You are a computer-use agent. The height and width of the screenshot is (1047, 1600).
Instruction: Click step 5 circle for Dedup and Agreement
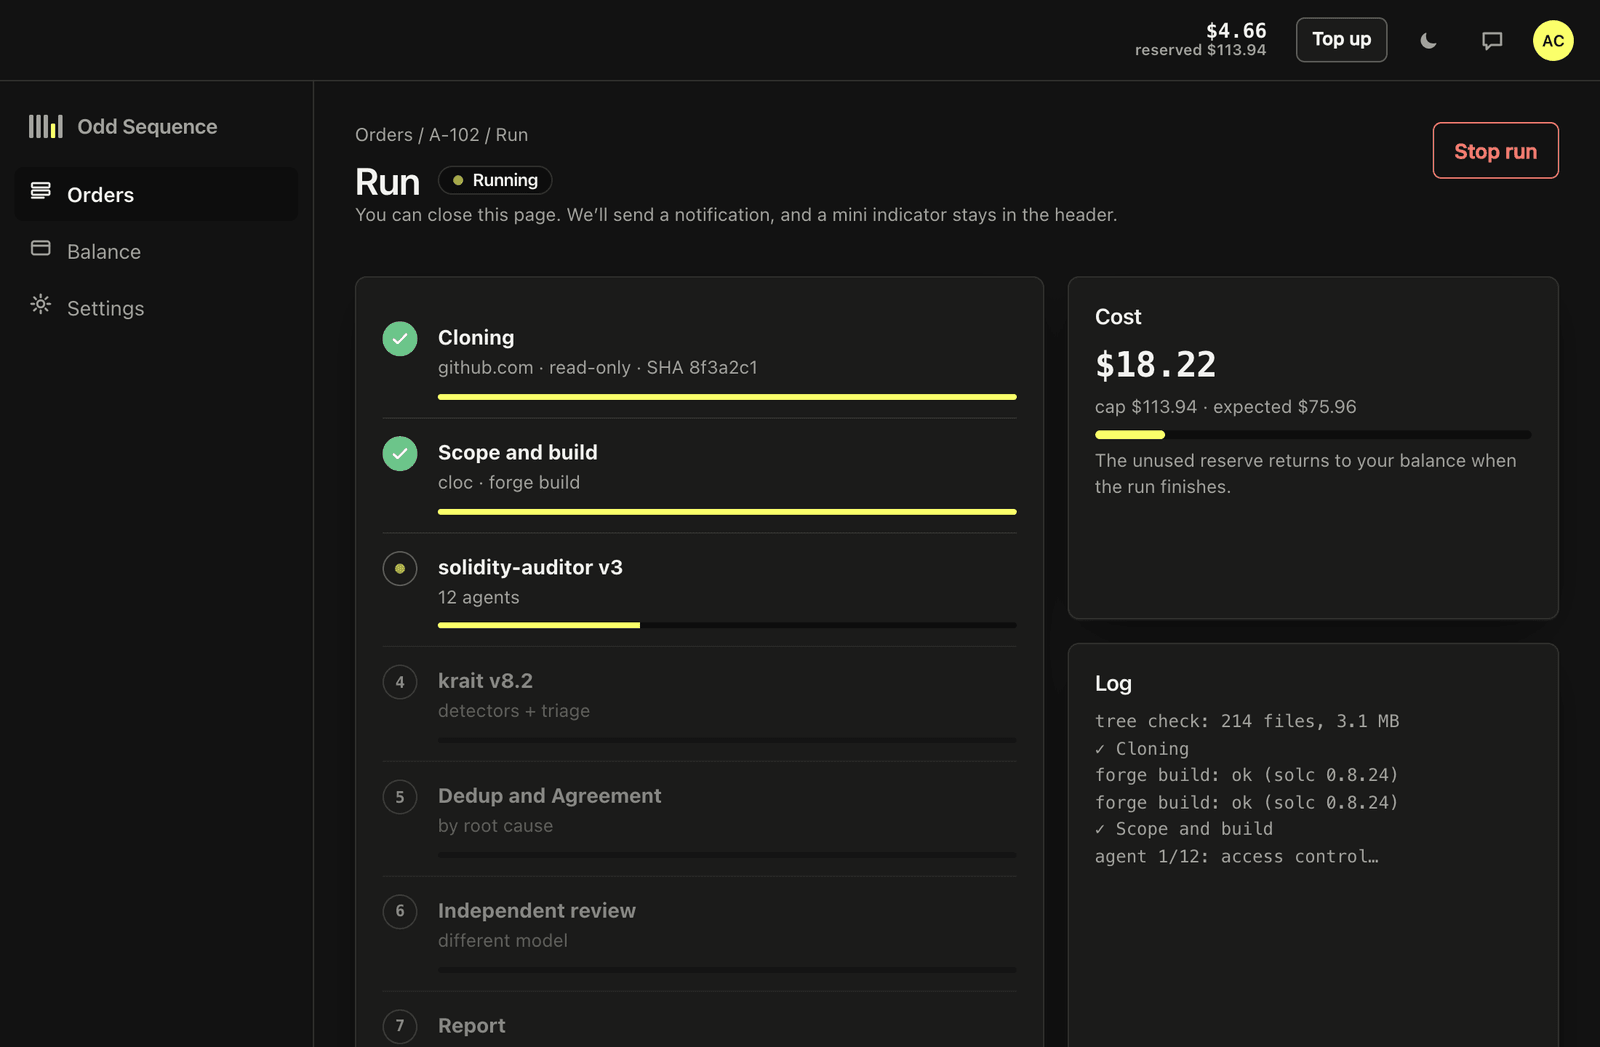(400, 797)
